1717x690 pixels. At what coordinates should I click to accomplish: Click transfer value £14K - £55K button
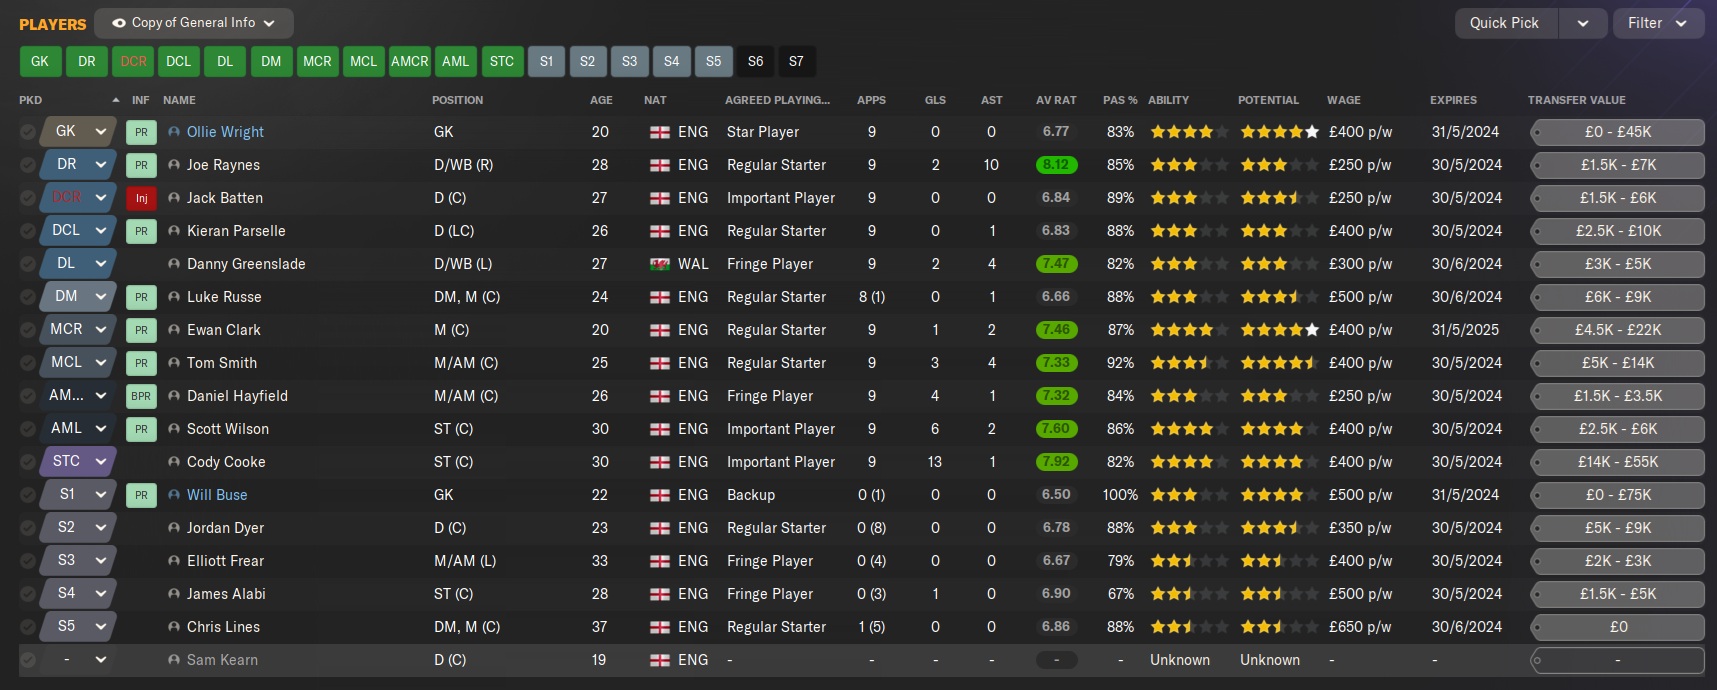pos(1618,462)
